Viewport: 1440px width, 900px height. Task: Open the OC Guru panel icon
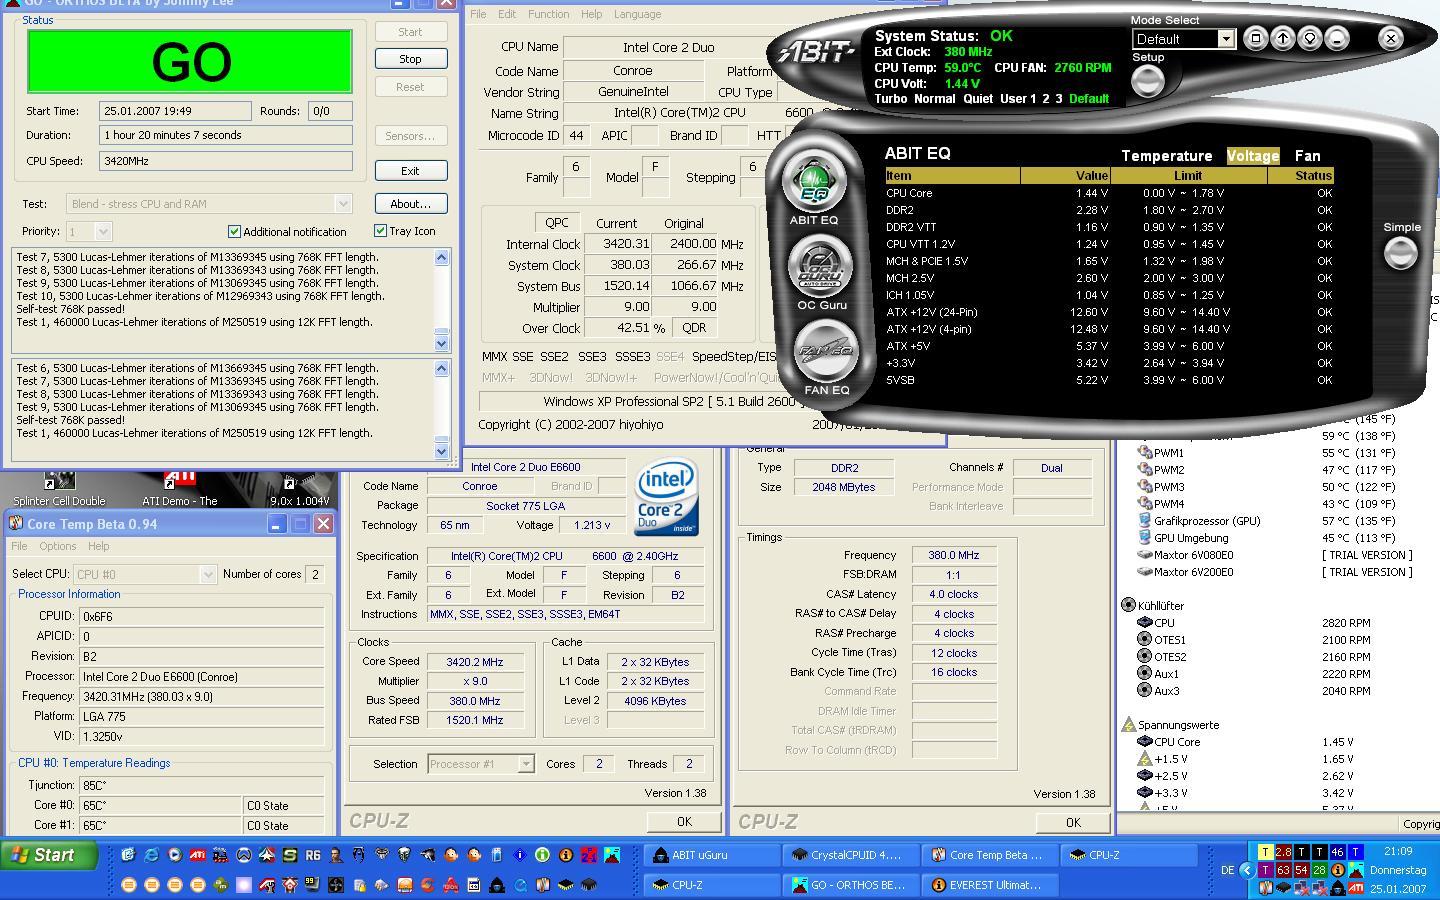(x=819, y=266)
